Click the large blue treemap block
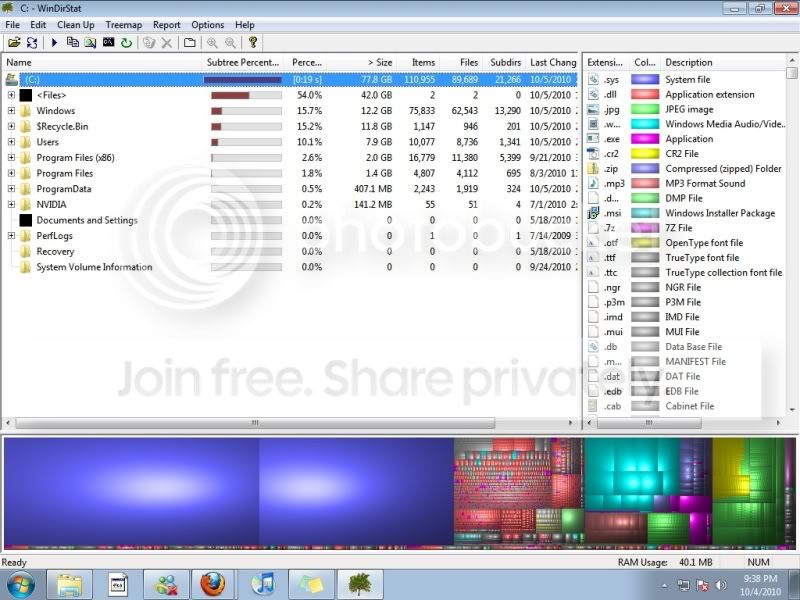The height and width of the screenshot is (600, 800). tap(132, 491)
